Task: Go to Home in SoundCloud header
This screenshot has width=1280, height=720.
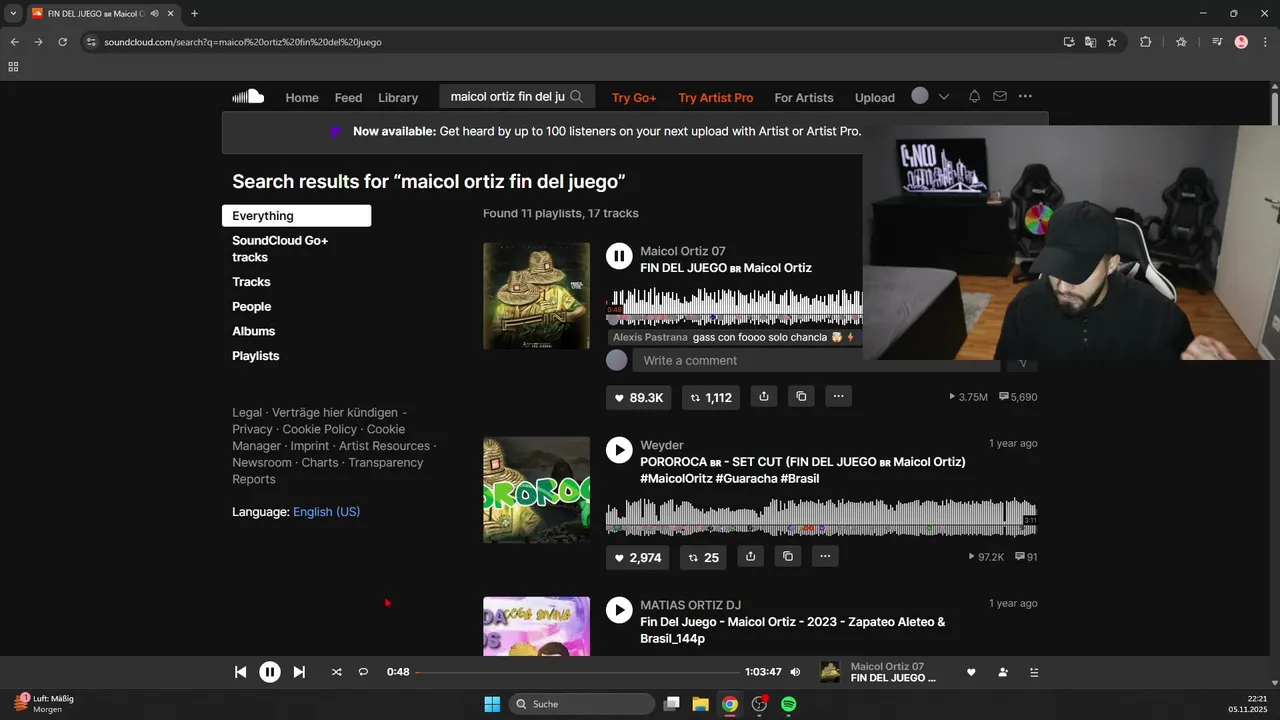Action: (x=302, y=97)
